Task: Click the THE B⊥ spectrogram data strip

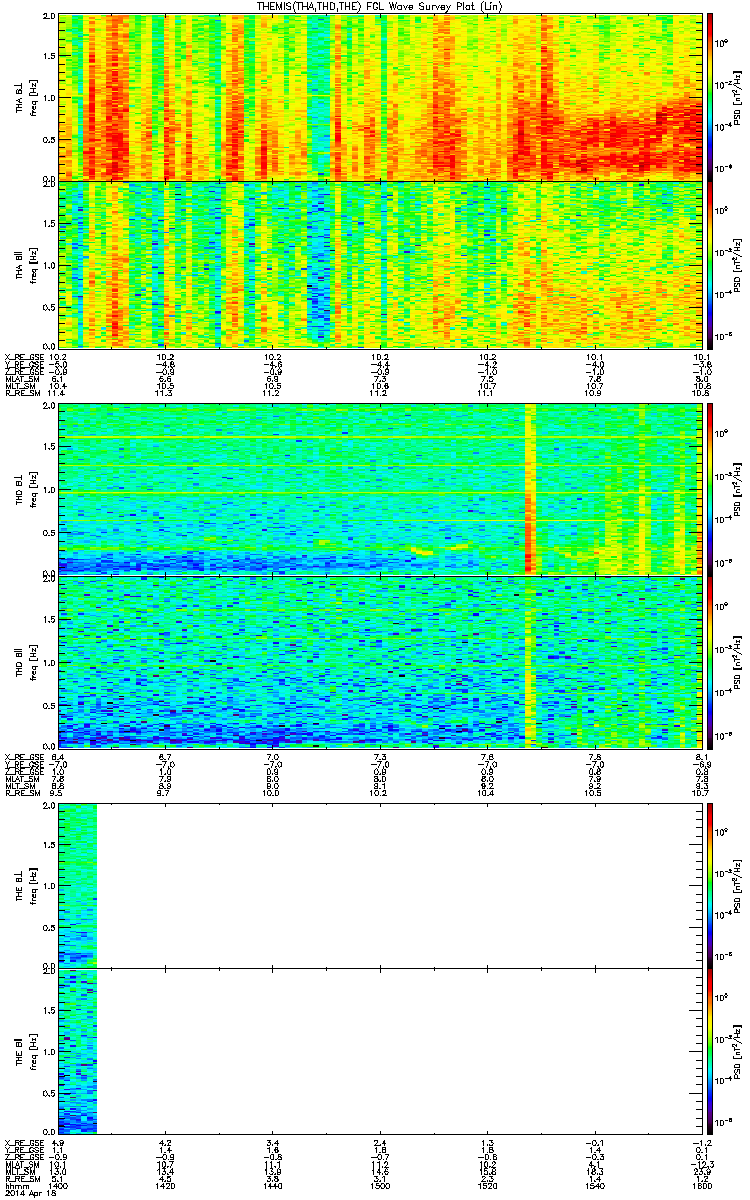Action: [77, 884]
